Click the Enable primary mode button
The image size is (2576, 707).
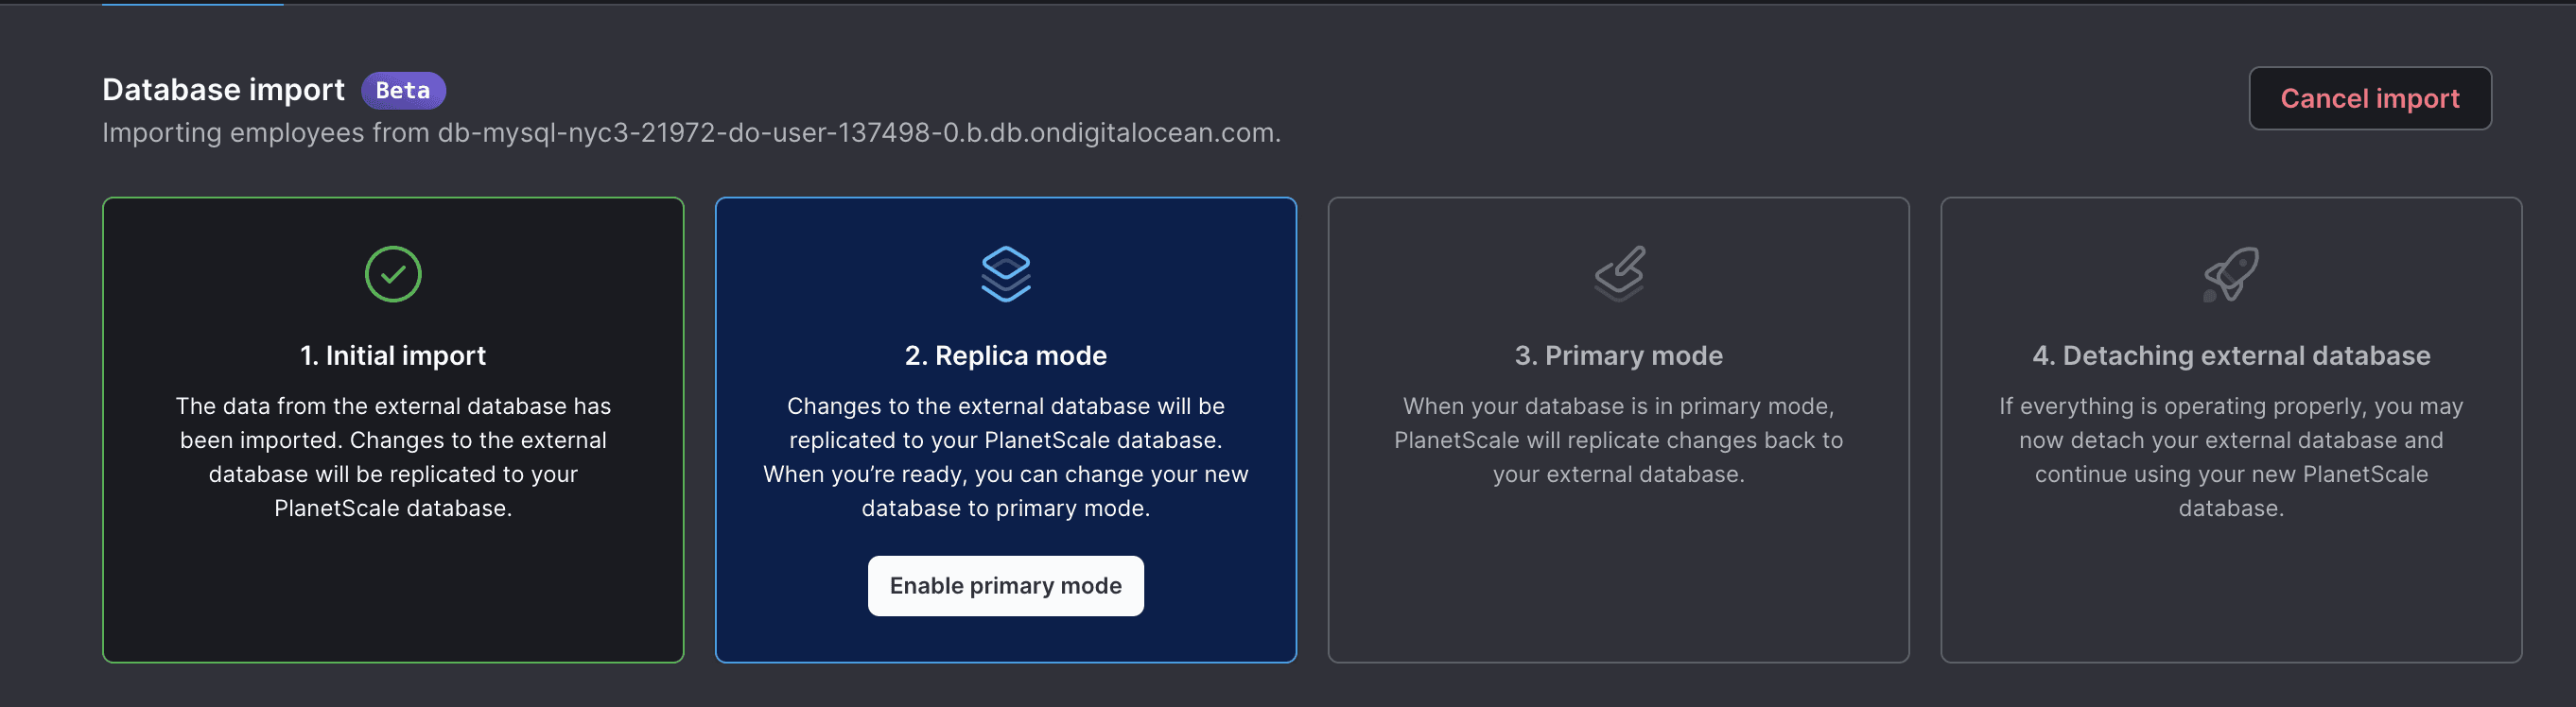(x=1005, y=586)
